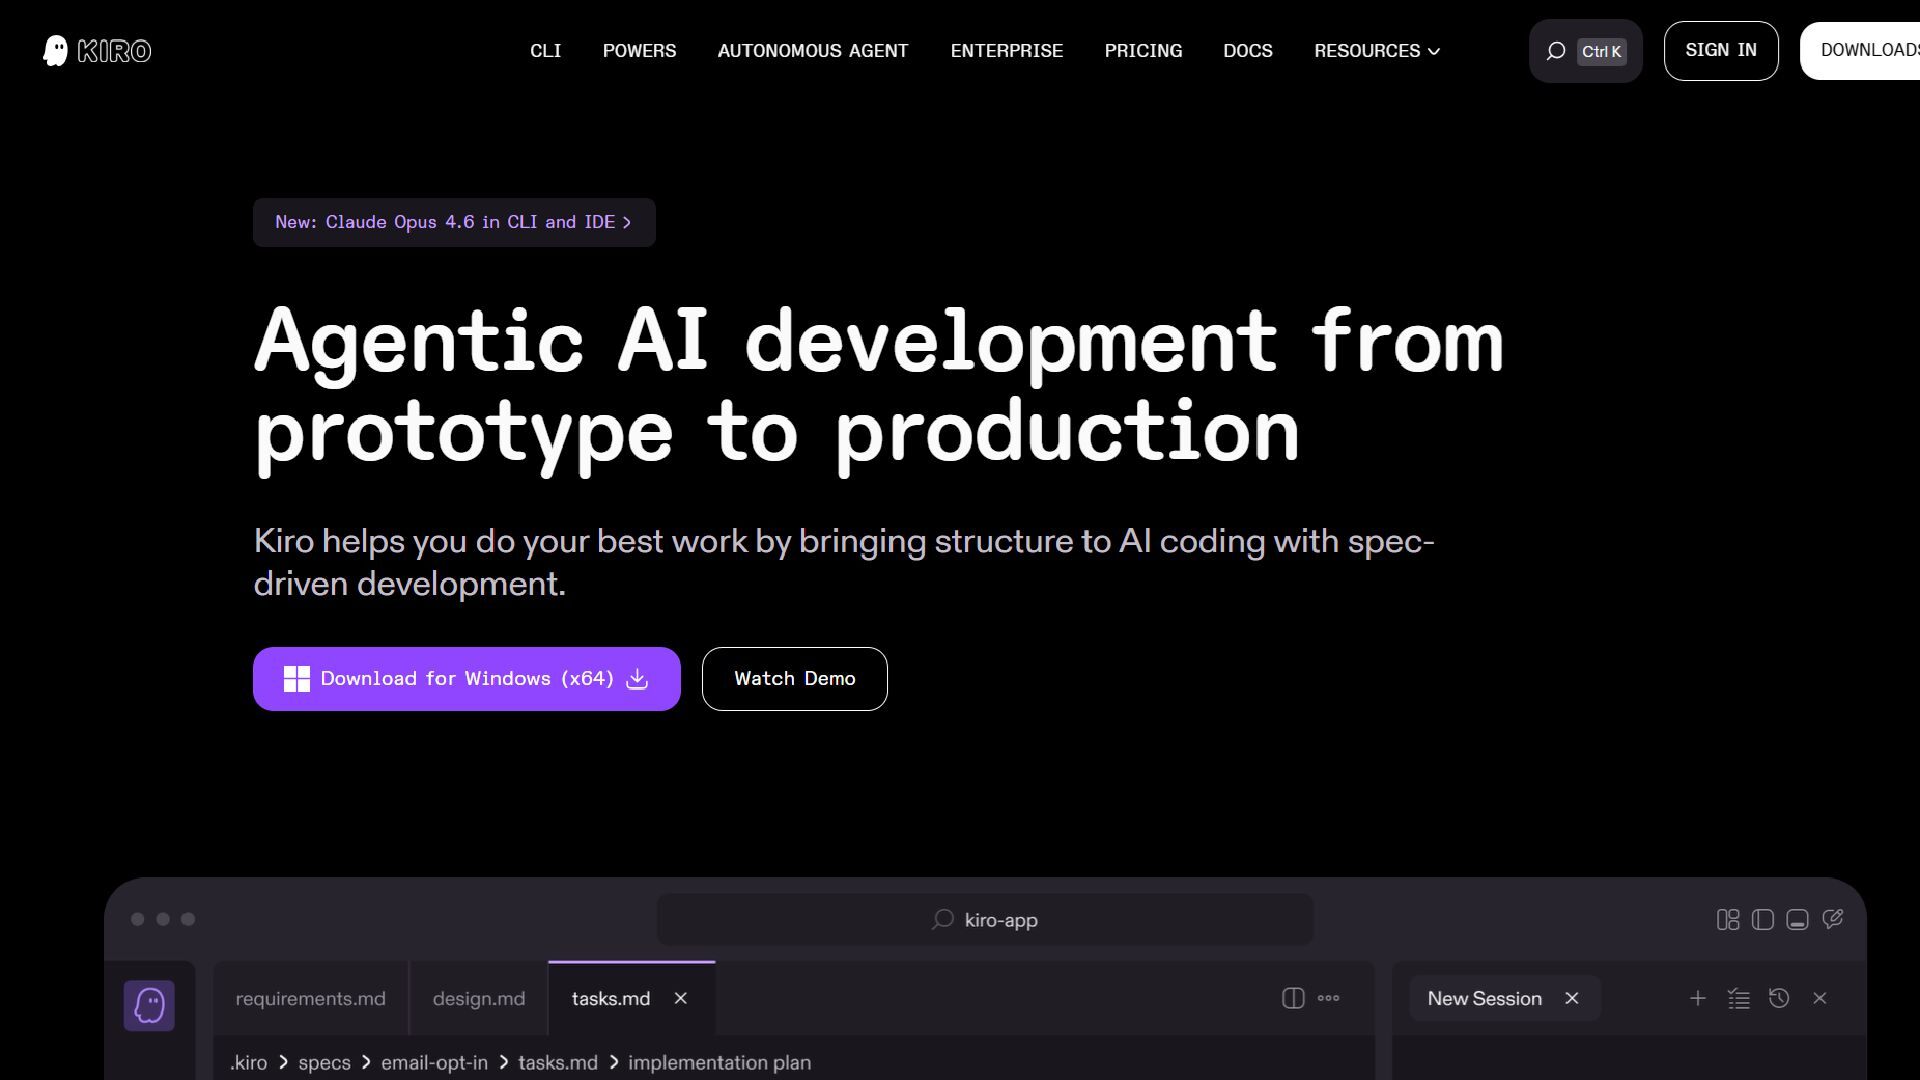Toggle the primary sidebar panel icon
1920x1080 pixels.
click(1763, 920)
